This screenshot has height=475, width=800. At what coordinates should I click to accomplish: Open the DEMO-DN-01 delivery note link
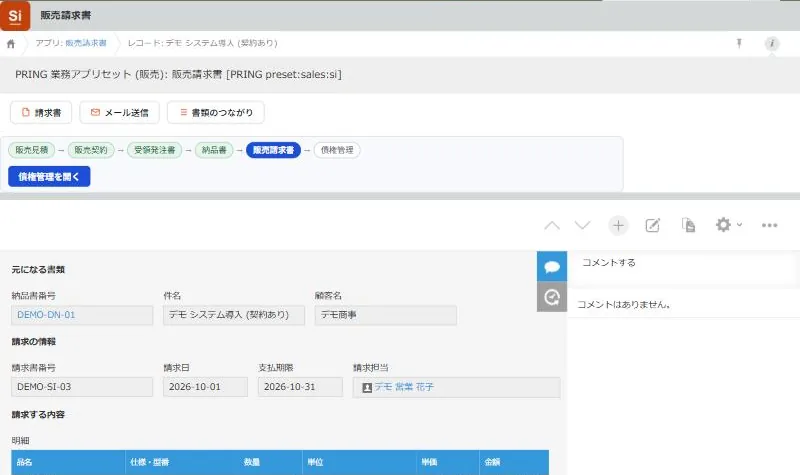tap(46, 315)
